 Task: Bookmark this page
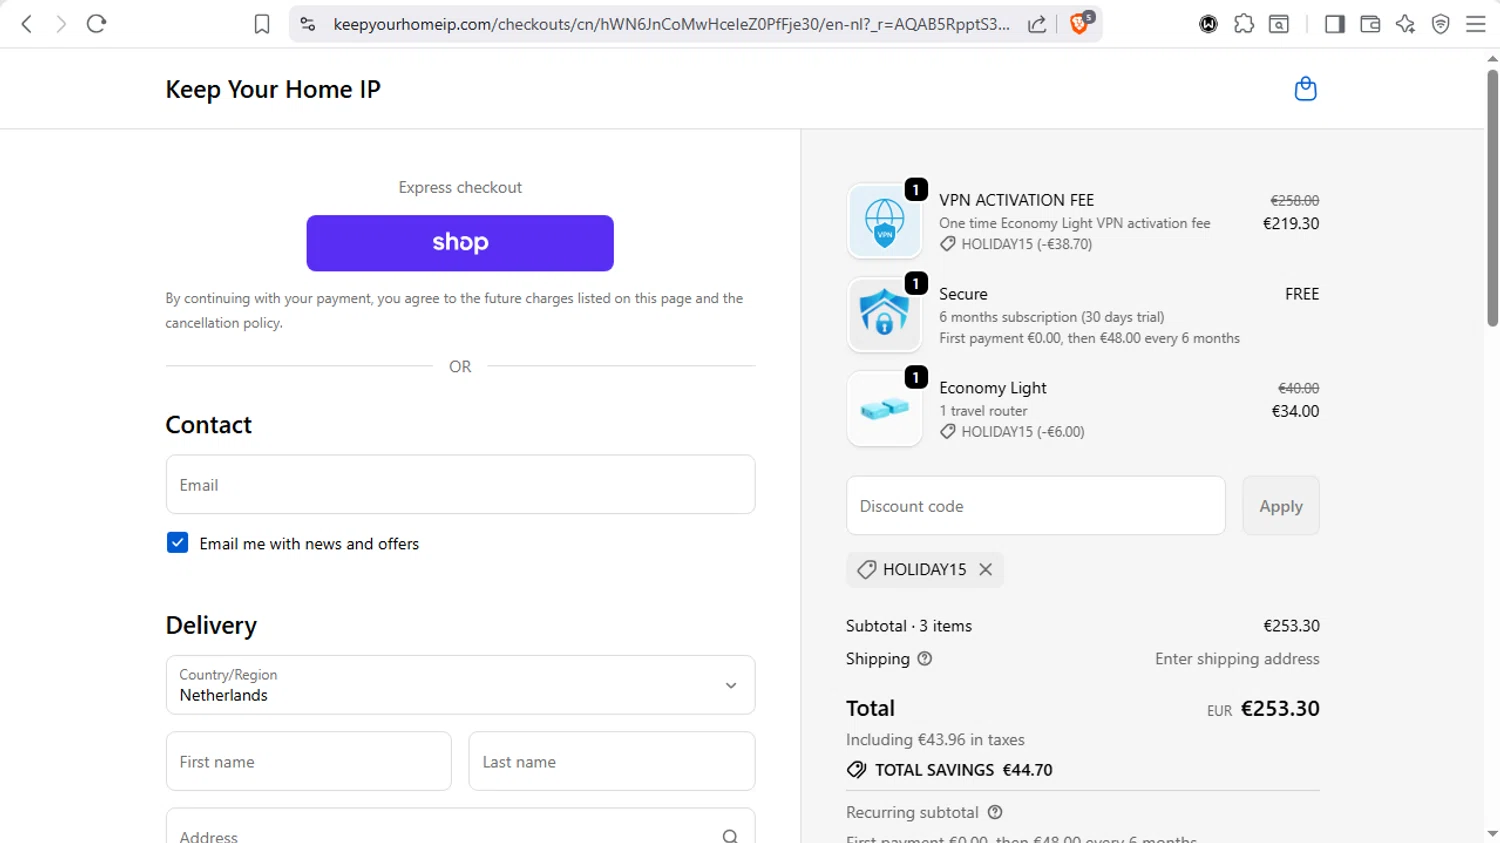[262, 24]
